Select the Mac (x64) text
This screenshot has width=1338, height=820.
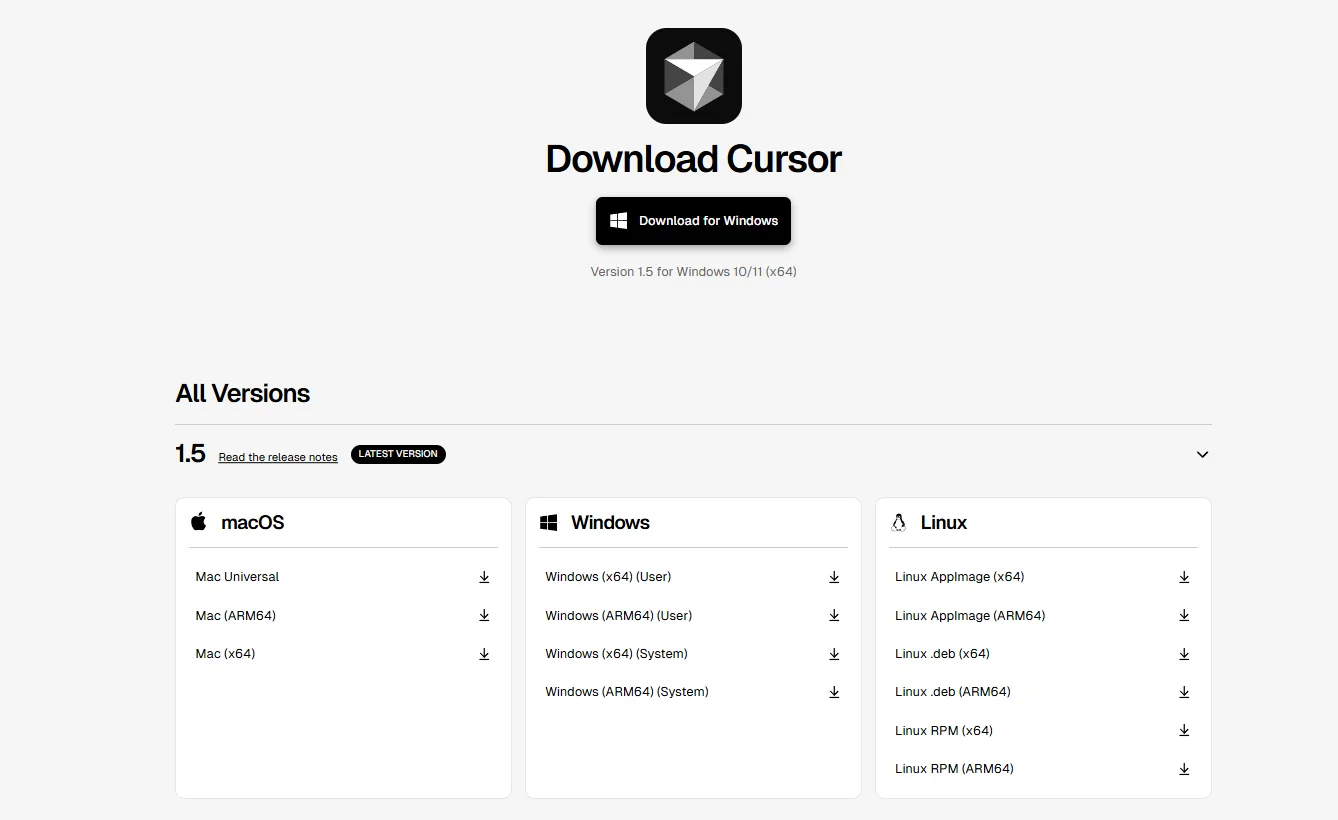point(225,654)
